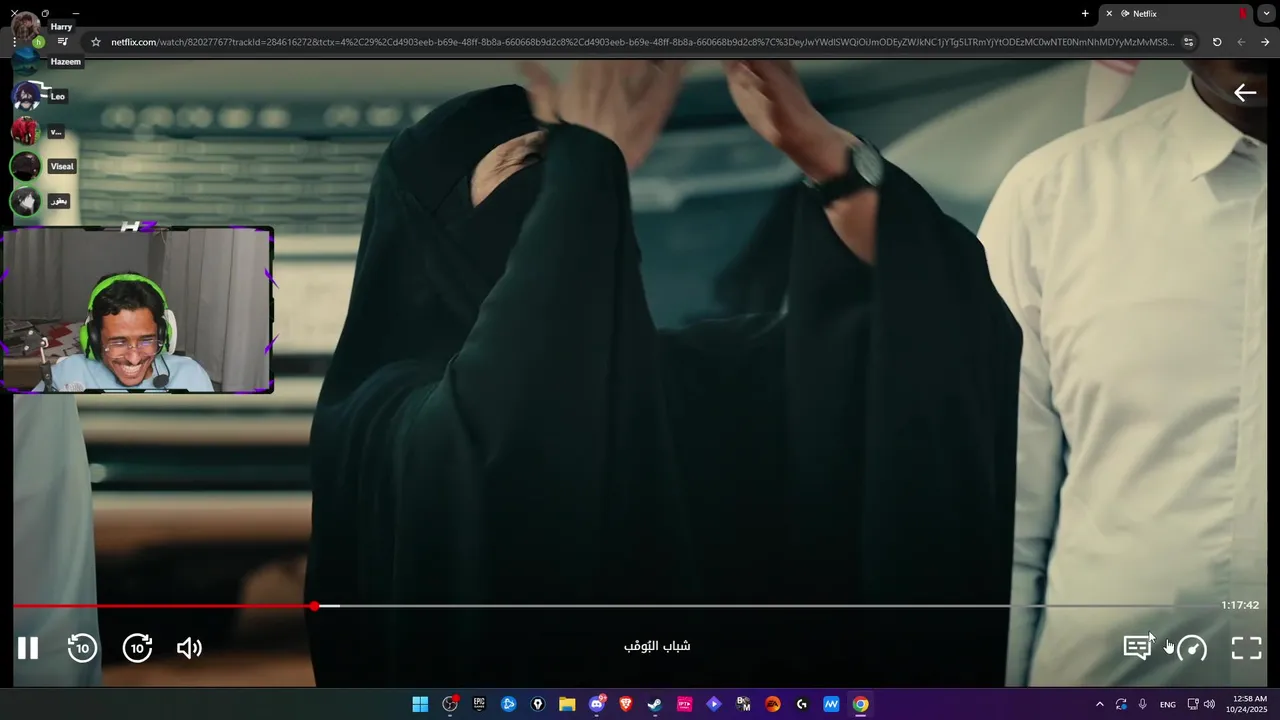Open the IPTV app in taskbar

pyautogui.click(x=685, y=704)
